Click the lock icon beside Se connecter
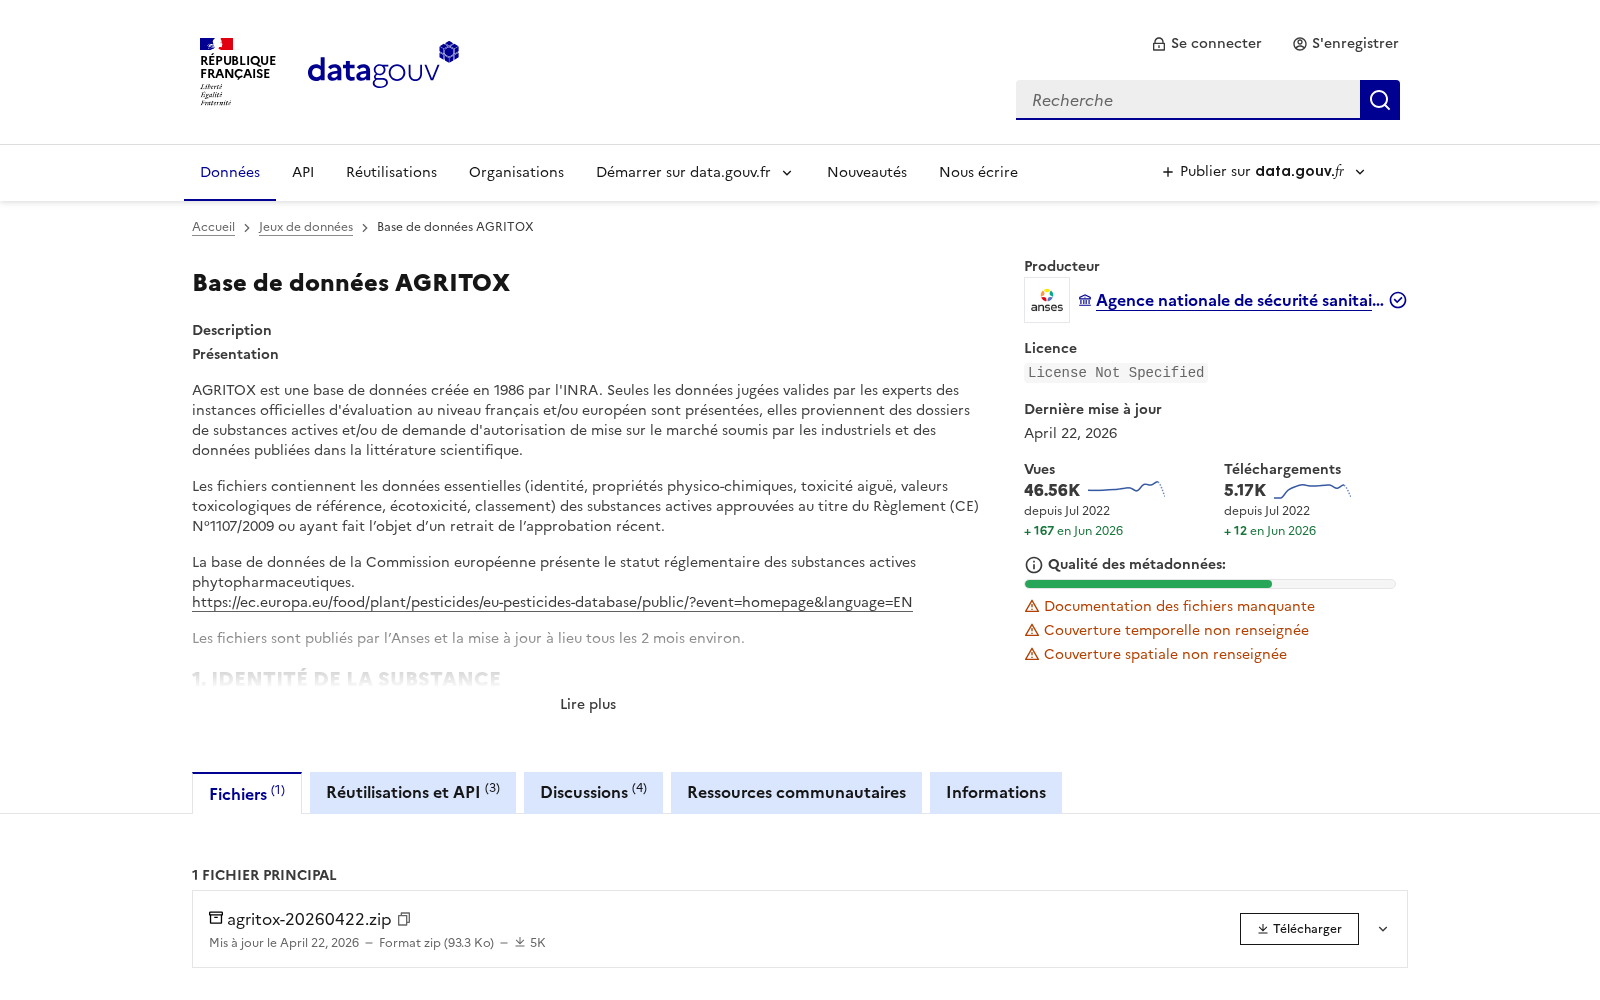 click(x=1159, y=44)
